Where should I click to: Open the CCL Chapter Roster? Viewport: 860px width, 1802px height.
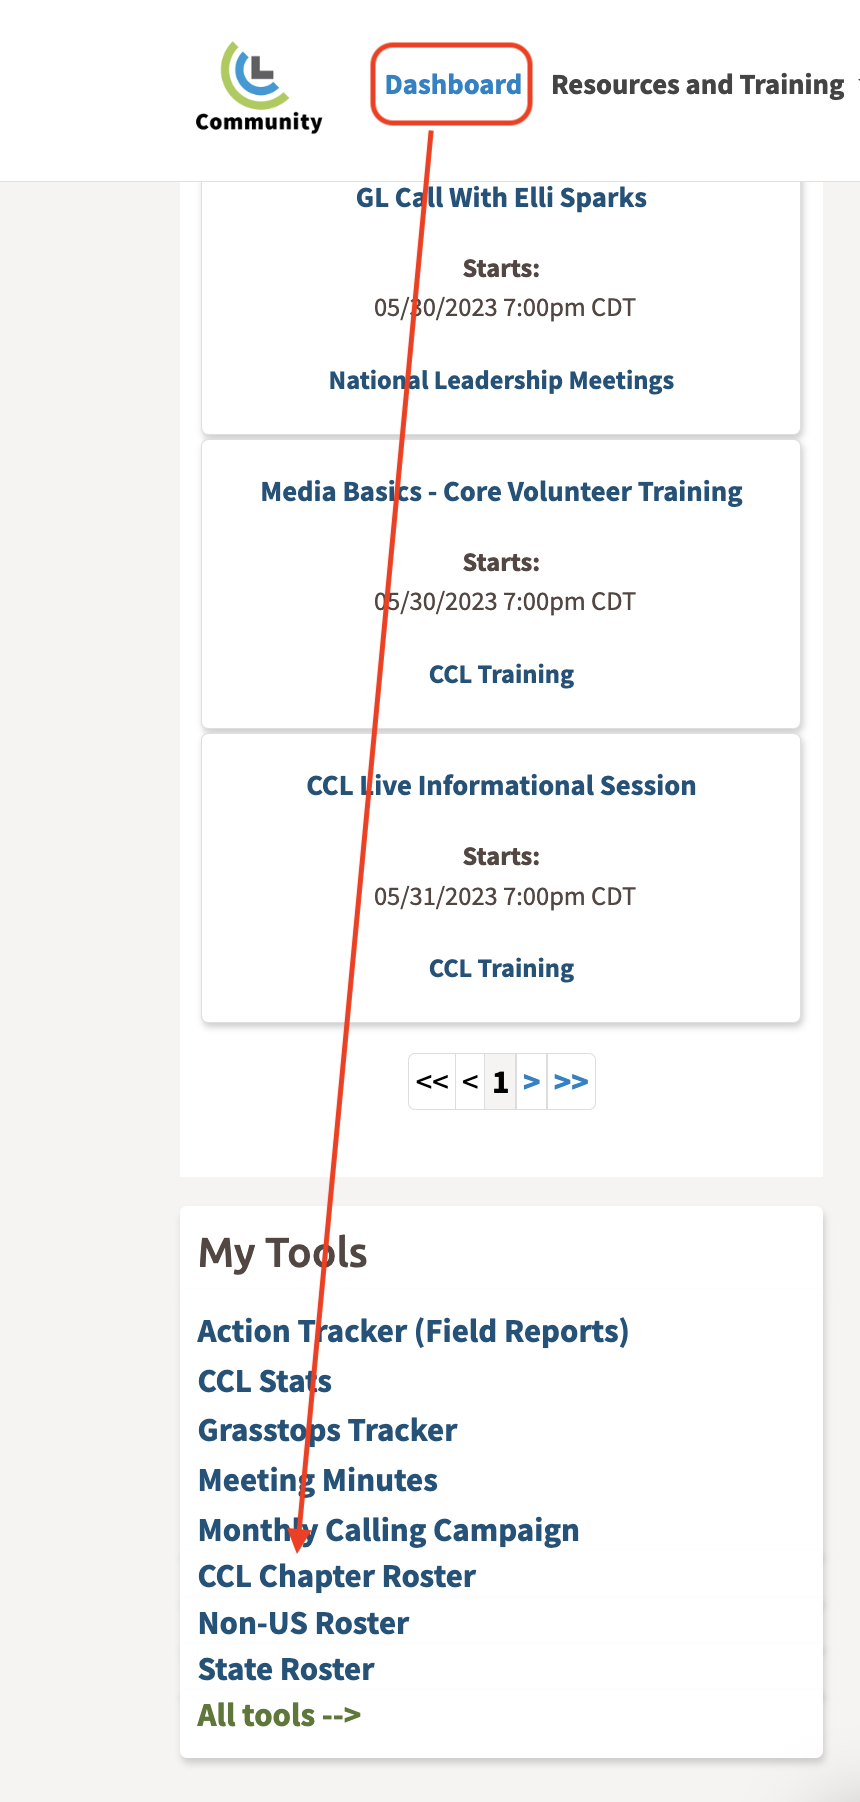coord(337,1577)
